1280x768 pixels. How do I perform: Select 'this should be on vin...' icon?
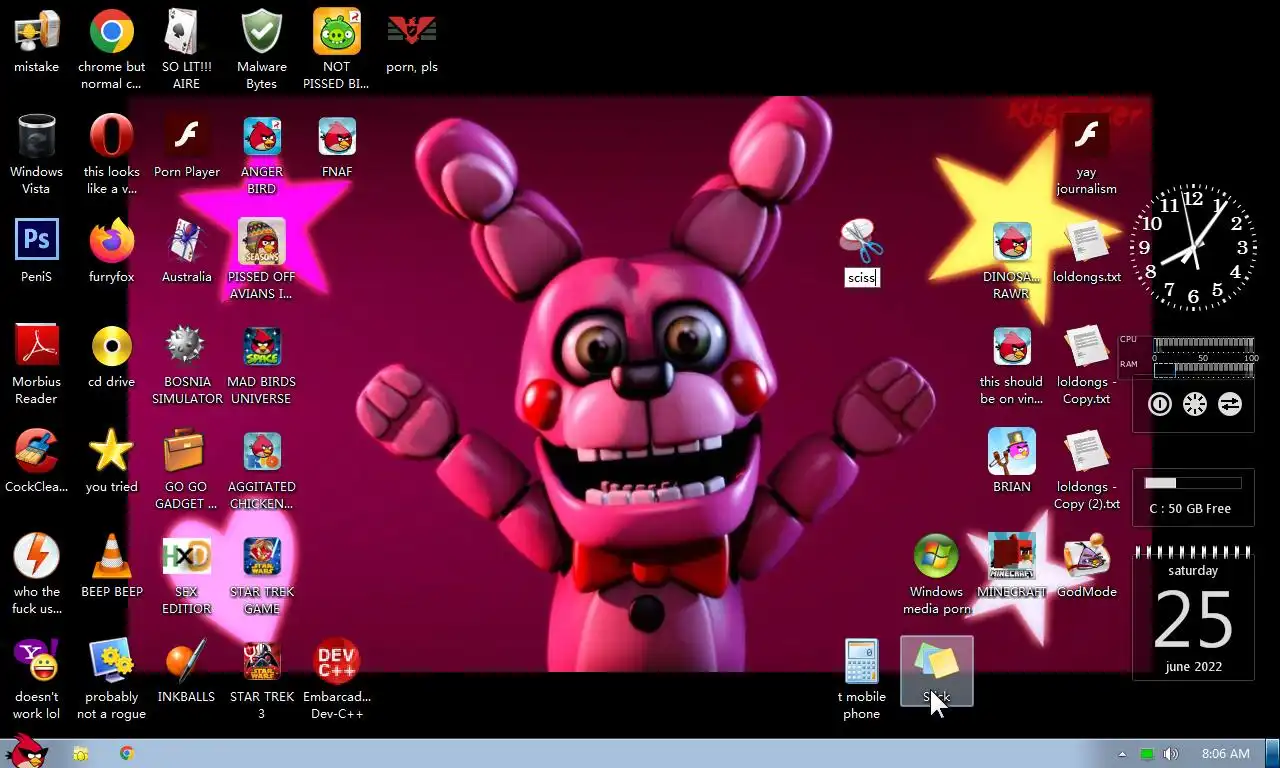click(x=1012, y=346)
